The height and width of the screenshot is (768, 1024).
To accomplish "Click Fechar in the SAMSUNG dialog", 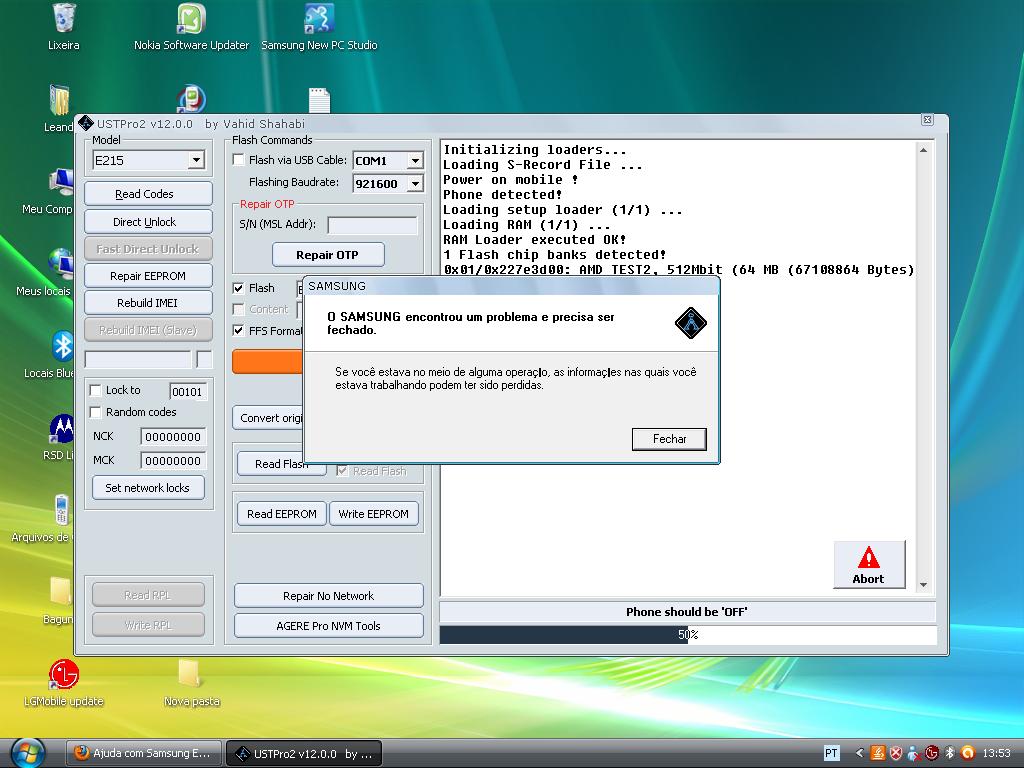I will [669, 439].
